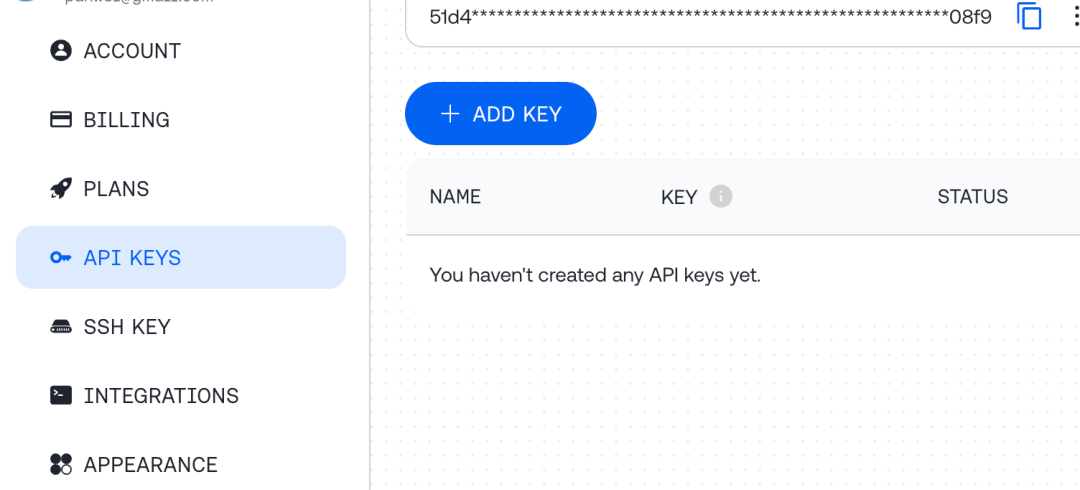Image resolution: width=1080 pixels, height=490 pixels.
Task: Open the three-dot options menu
Action: (x=1074, y=16)
